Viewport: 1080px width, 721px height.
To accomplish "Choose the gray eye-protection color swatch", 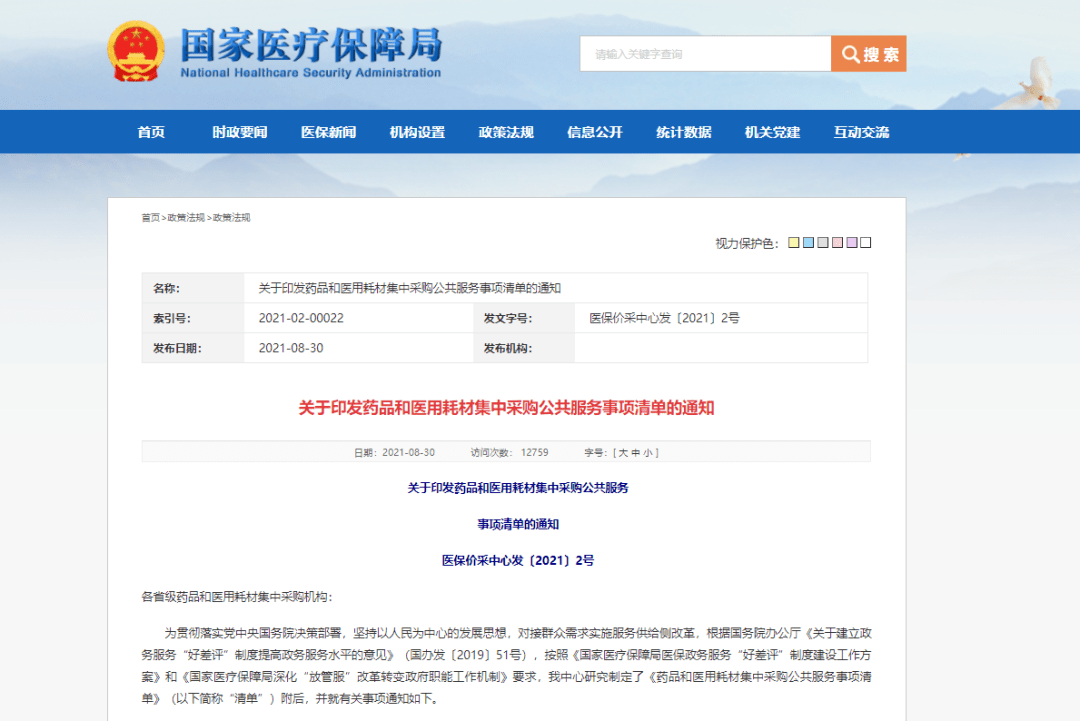I will [x=822, y=242].
